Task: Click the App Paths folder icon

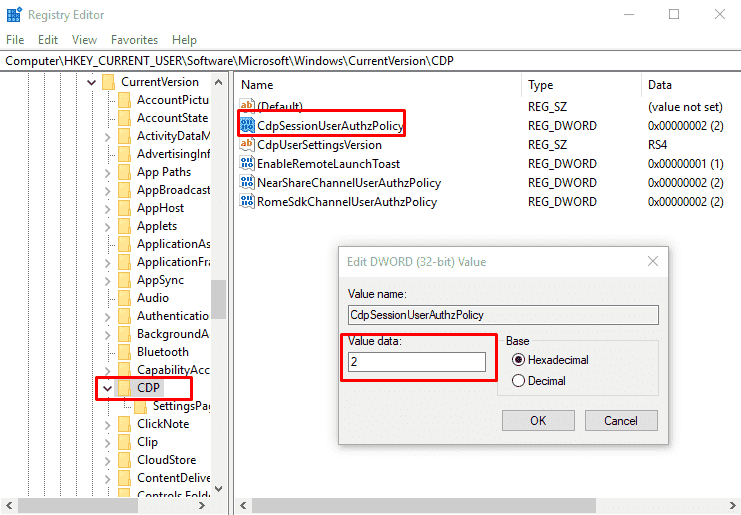Action: tap(125, 172)
